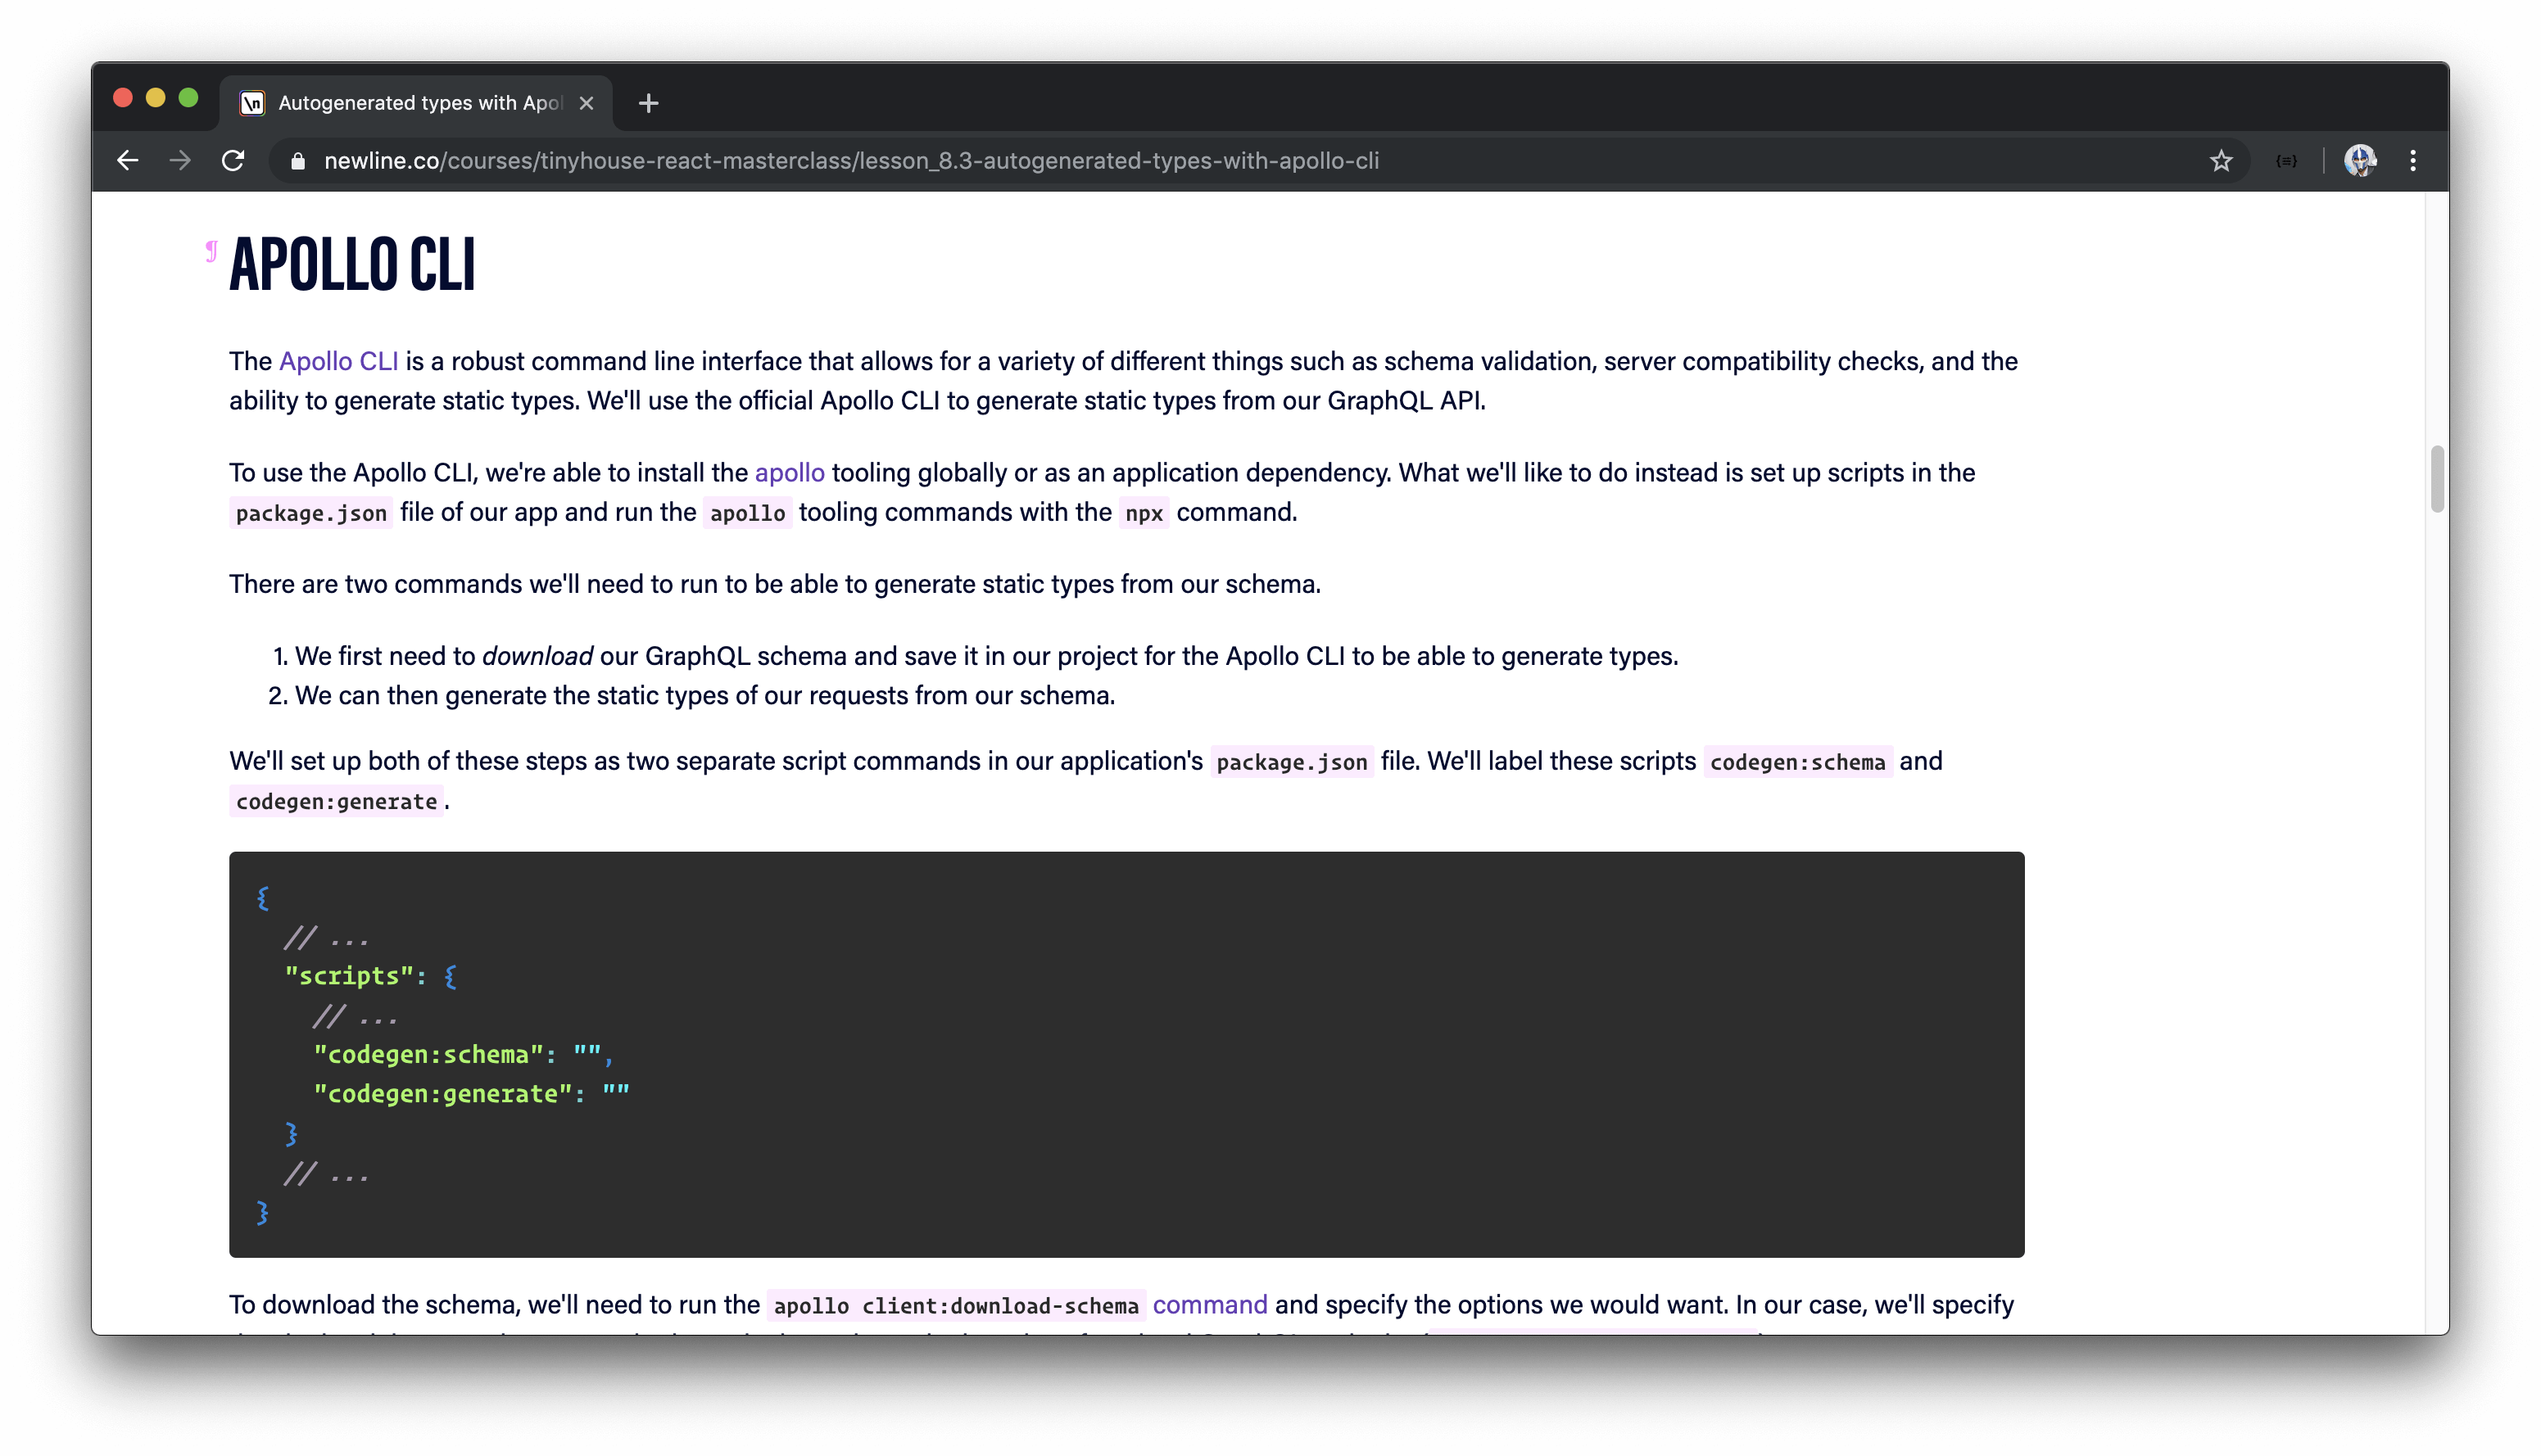2541x1456 pixels.
Task: Maximize the window with green button
Action: [x=188, y=97]
